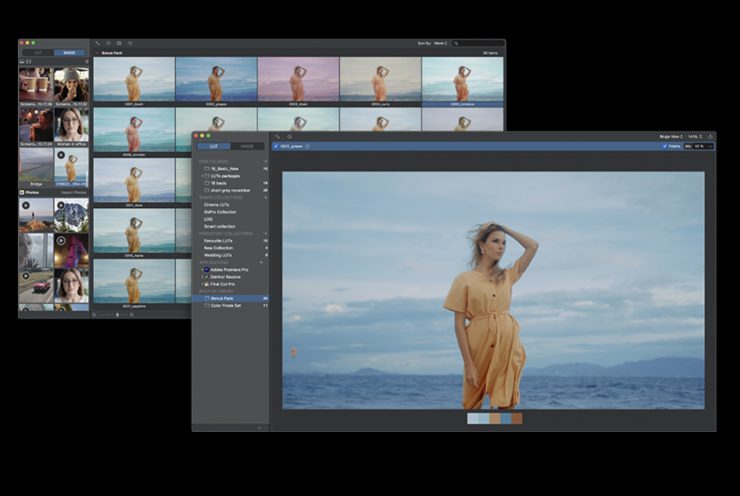Click the search field in back window
The image size is (740, 496).
pyautogui.click(x=480, y=44)
